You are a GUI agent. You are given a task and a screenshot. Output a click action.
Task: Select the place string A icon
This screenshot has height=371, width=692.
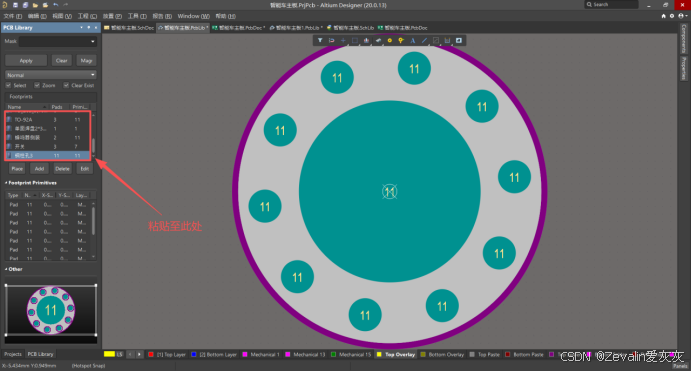point(413,40)
